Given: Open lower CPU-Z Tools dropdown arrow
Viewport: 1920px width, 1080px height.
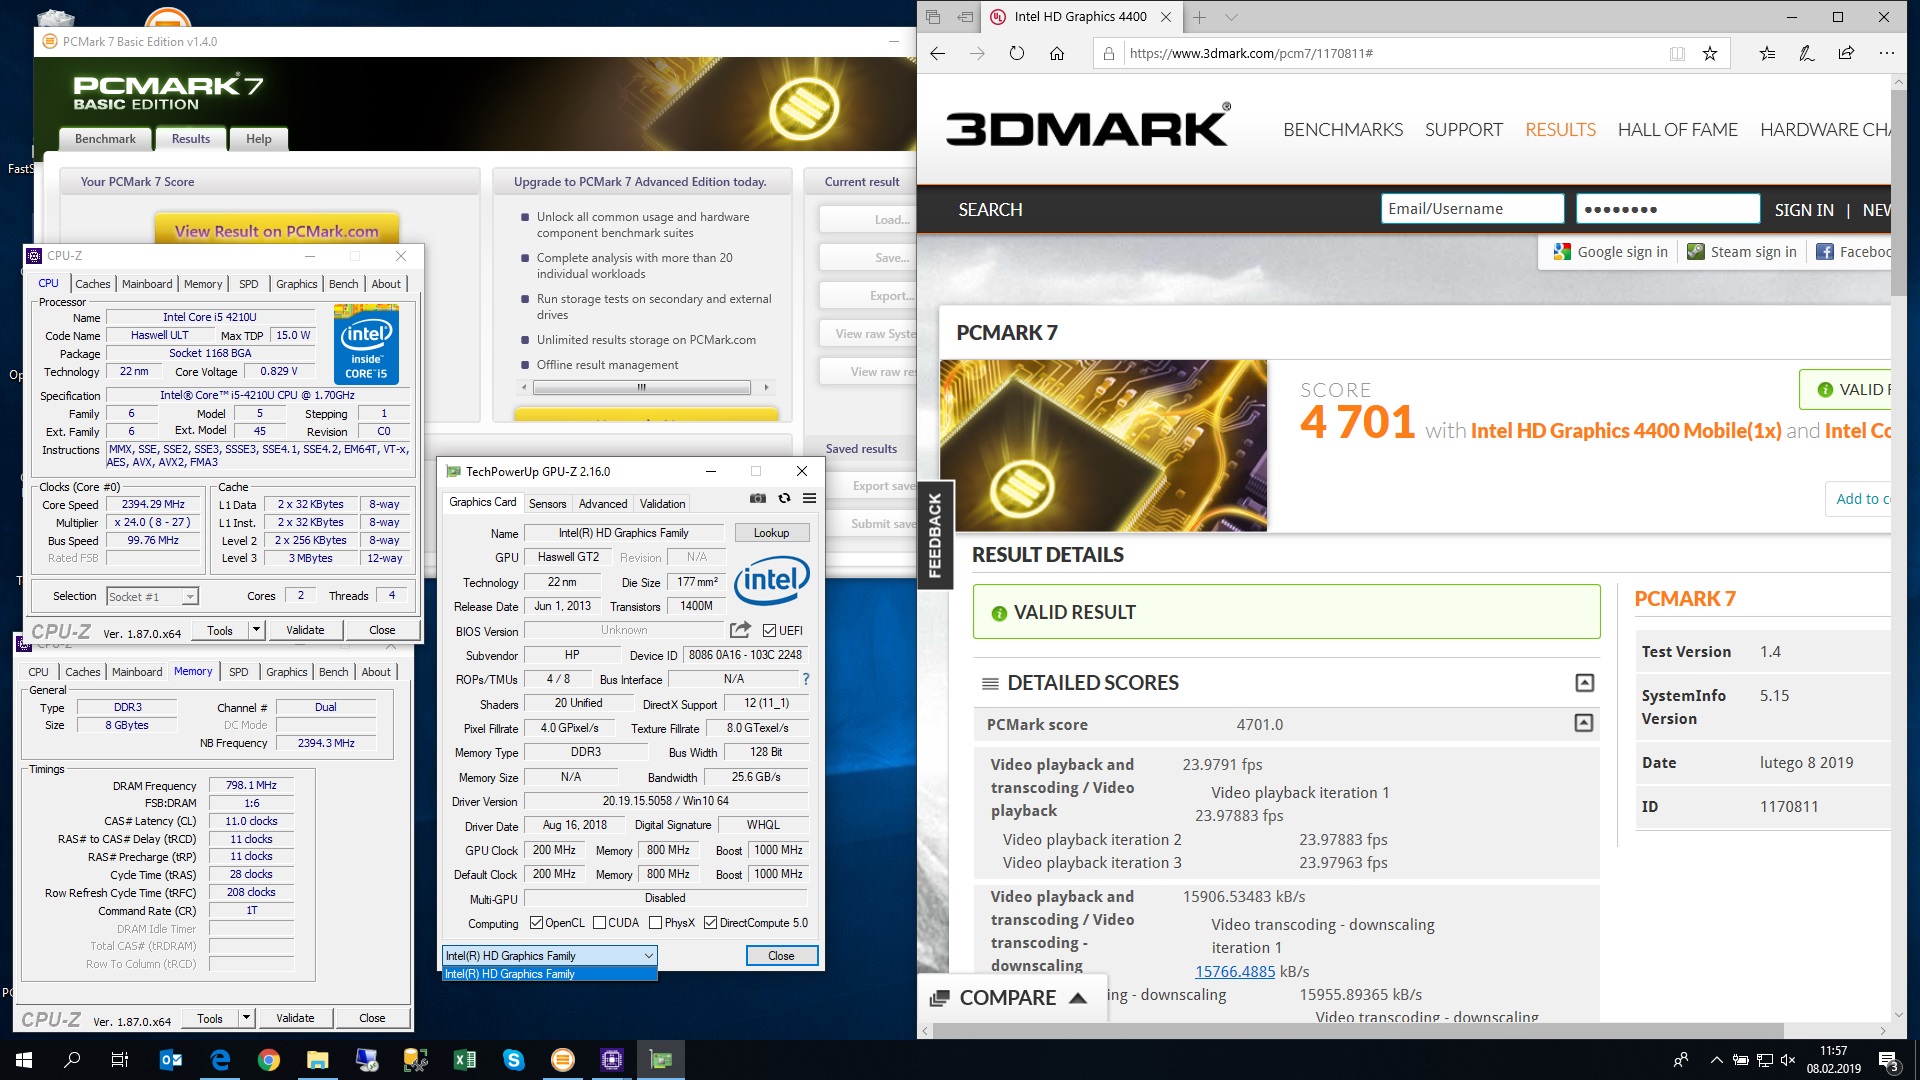Looking at the screenshot, I should (246, 1018).
